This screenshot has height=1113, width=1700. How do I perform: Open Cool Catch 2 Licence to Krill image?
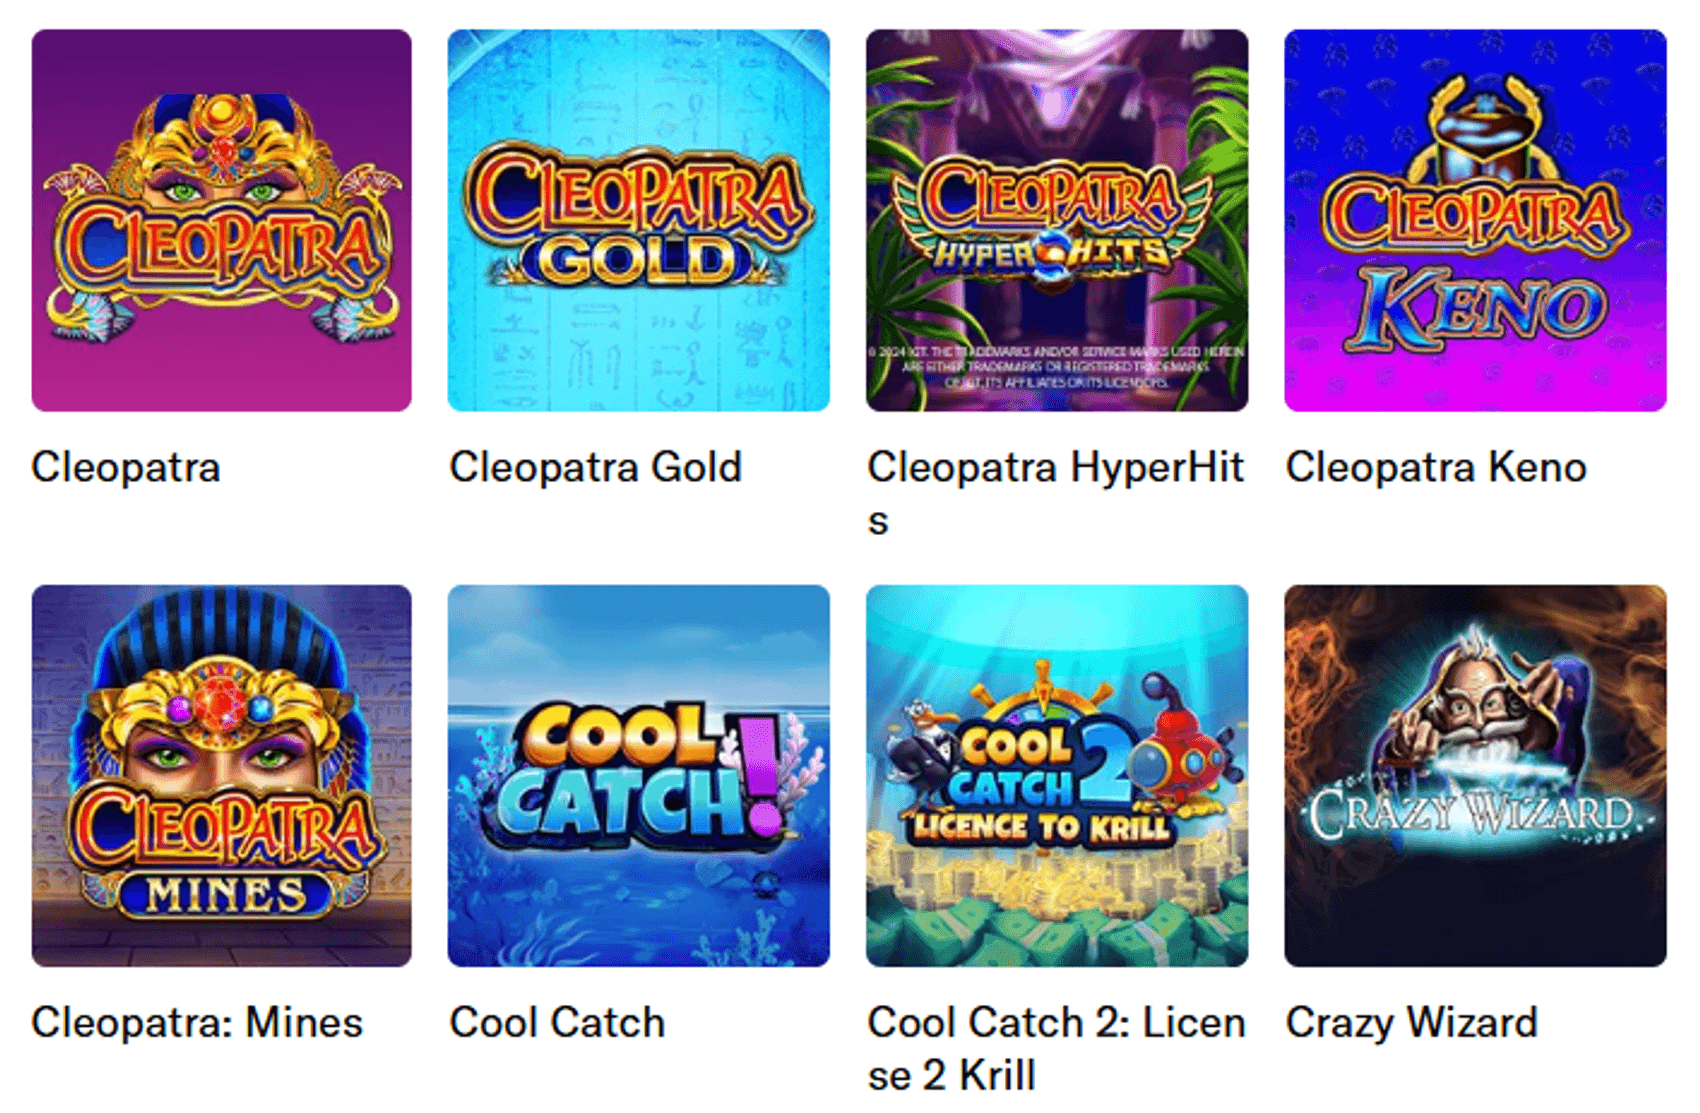coord(1057,776)
